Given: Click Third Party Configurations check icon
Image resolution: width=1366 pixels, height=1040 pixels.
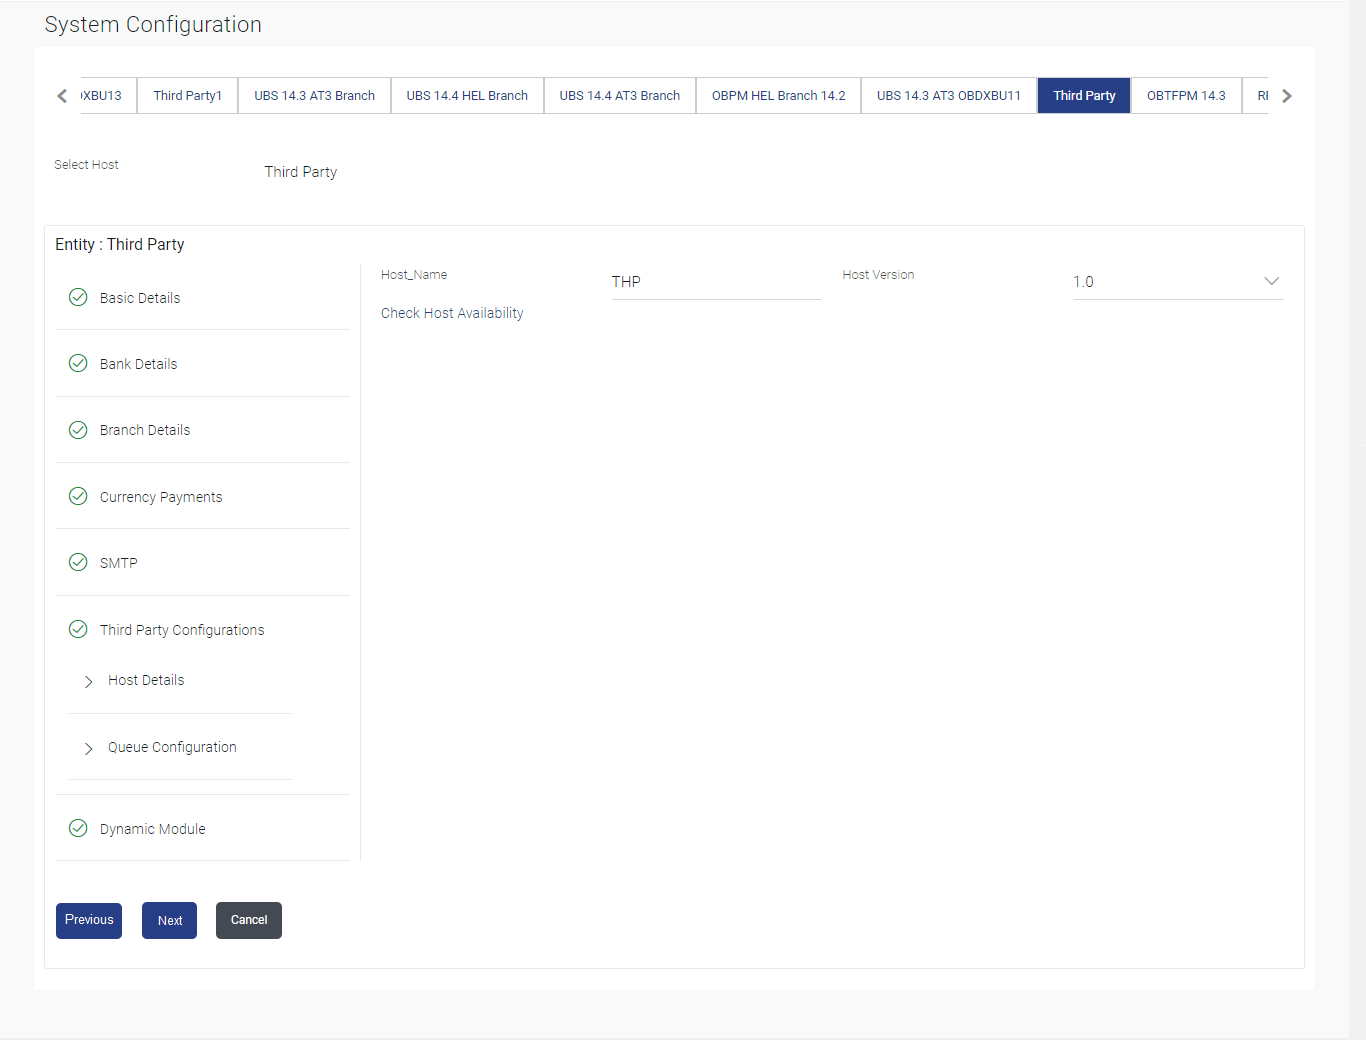Looking at the screenshot, I should click(78, 629).
